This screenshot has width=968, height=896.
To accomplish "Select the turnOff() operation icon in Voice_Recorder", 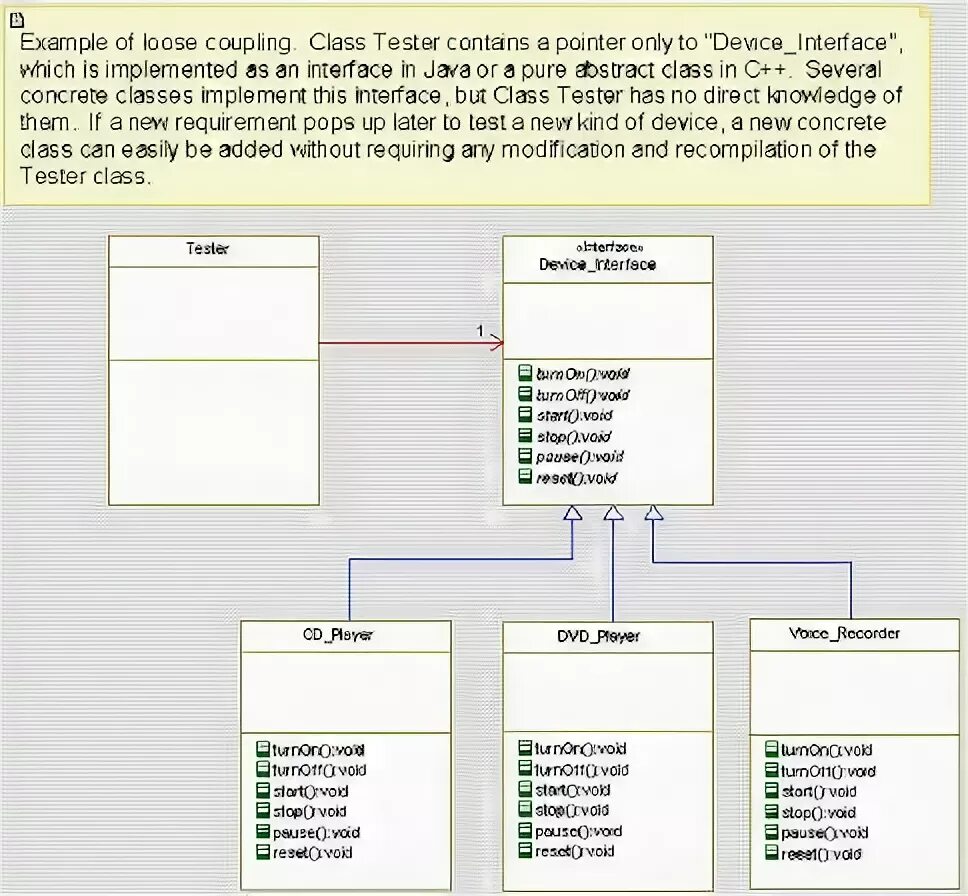I will pos(770,770).
